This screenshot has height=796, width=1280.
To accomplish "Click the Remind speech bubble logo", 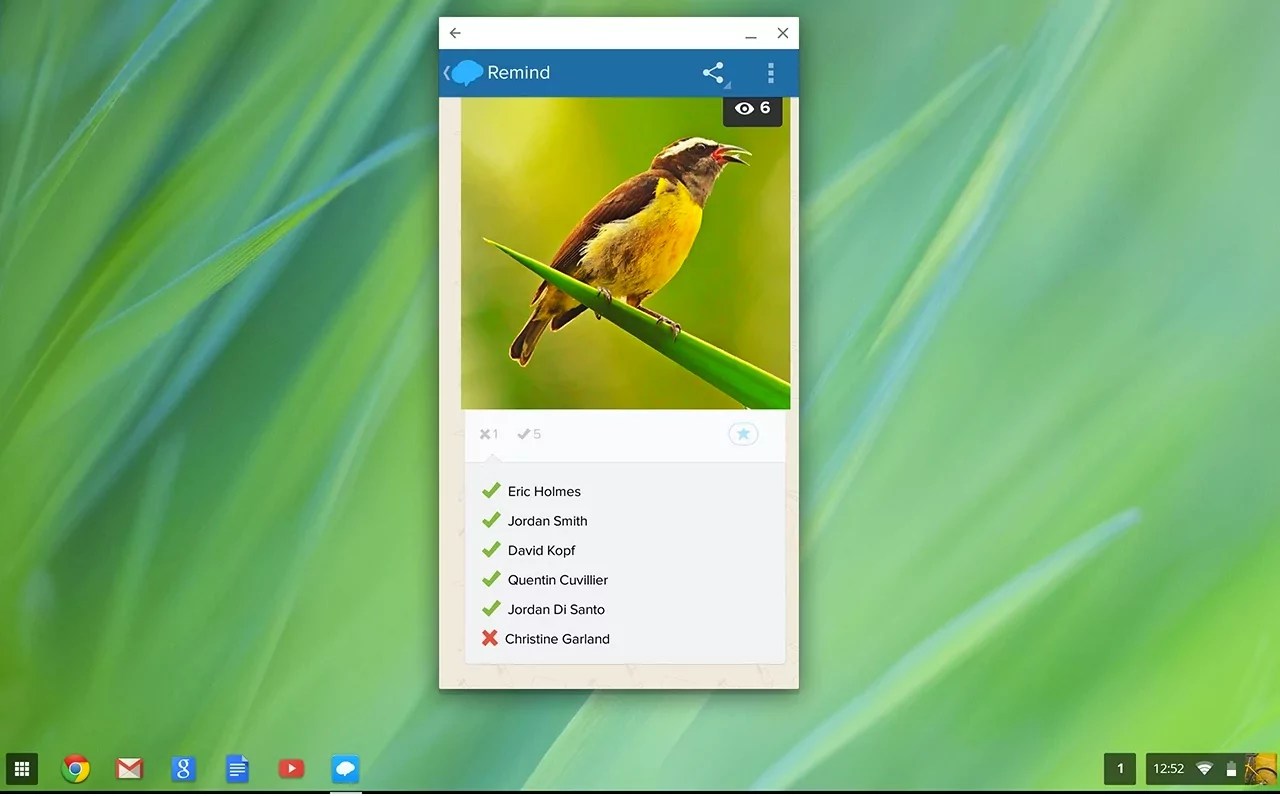I will [466, 72].
